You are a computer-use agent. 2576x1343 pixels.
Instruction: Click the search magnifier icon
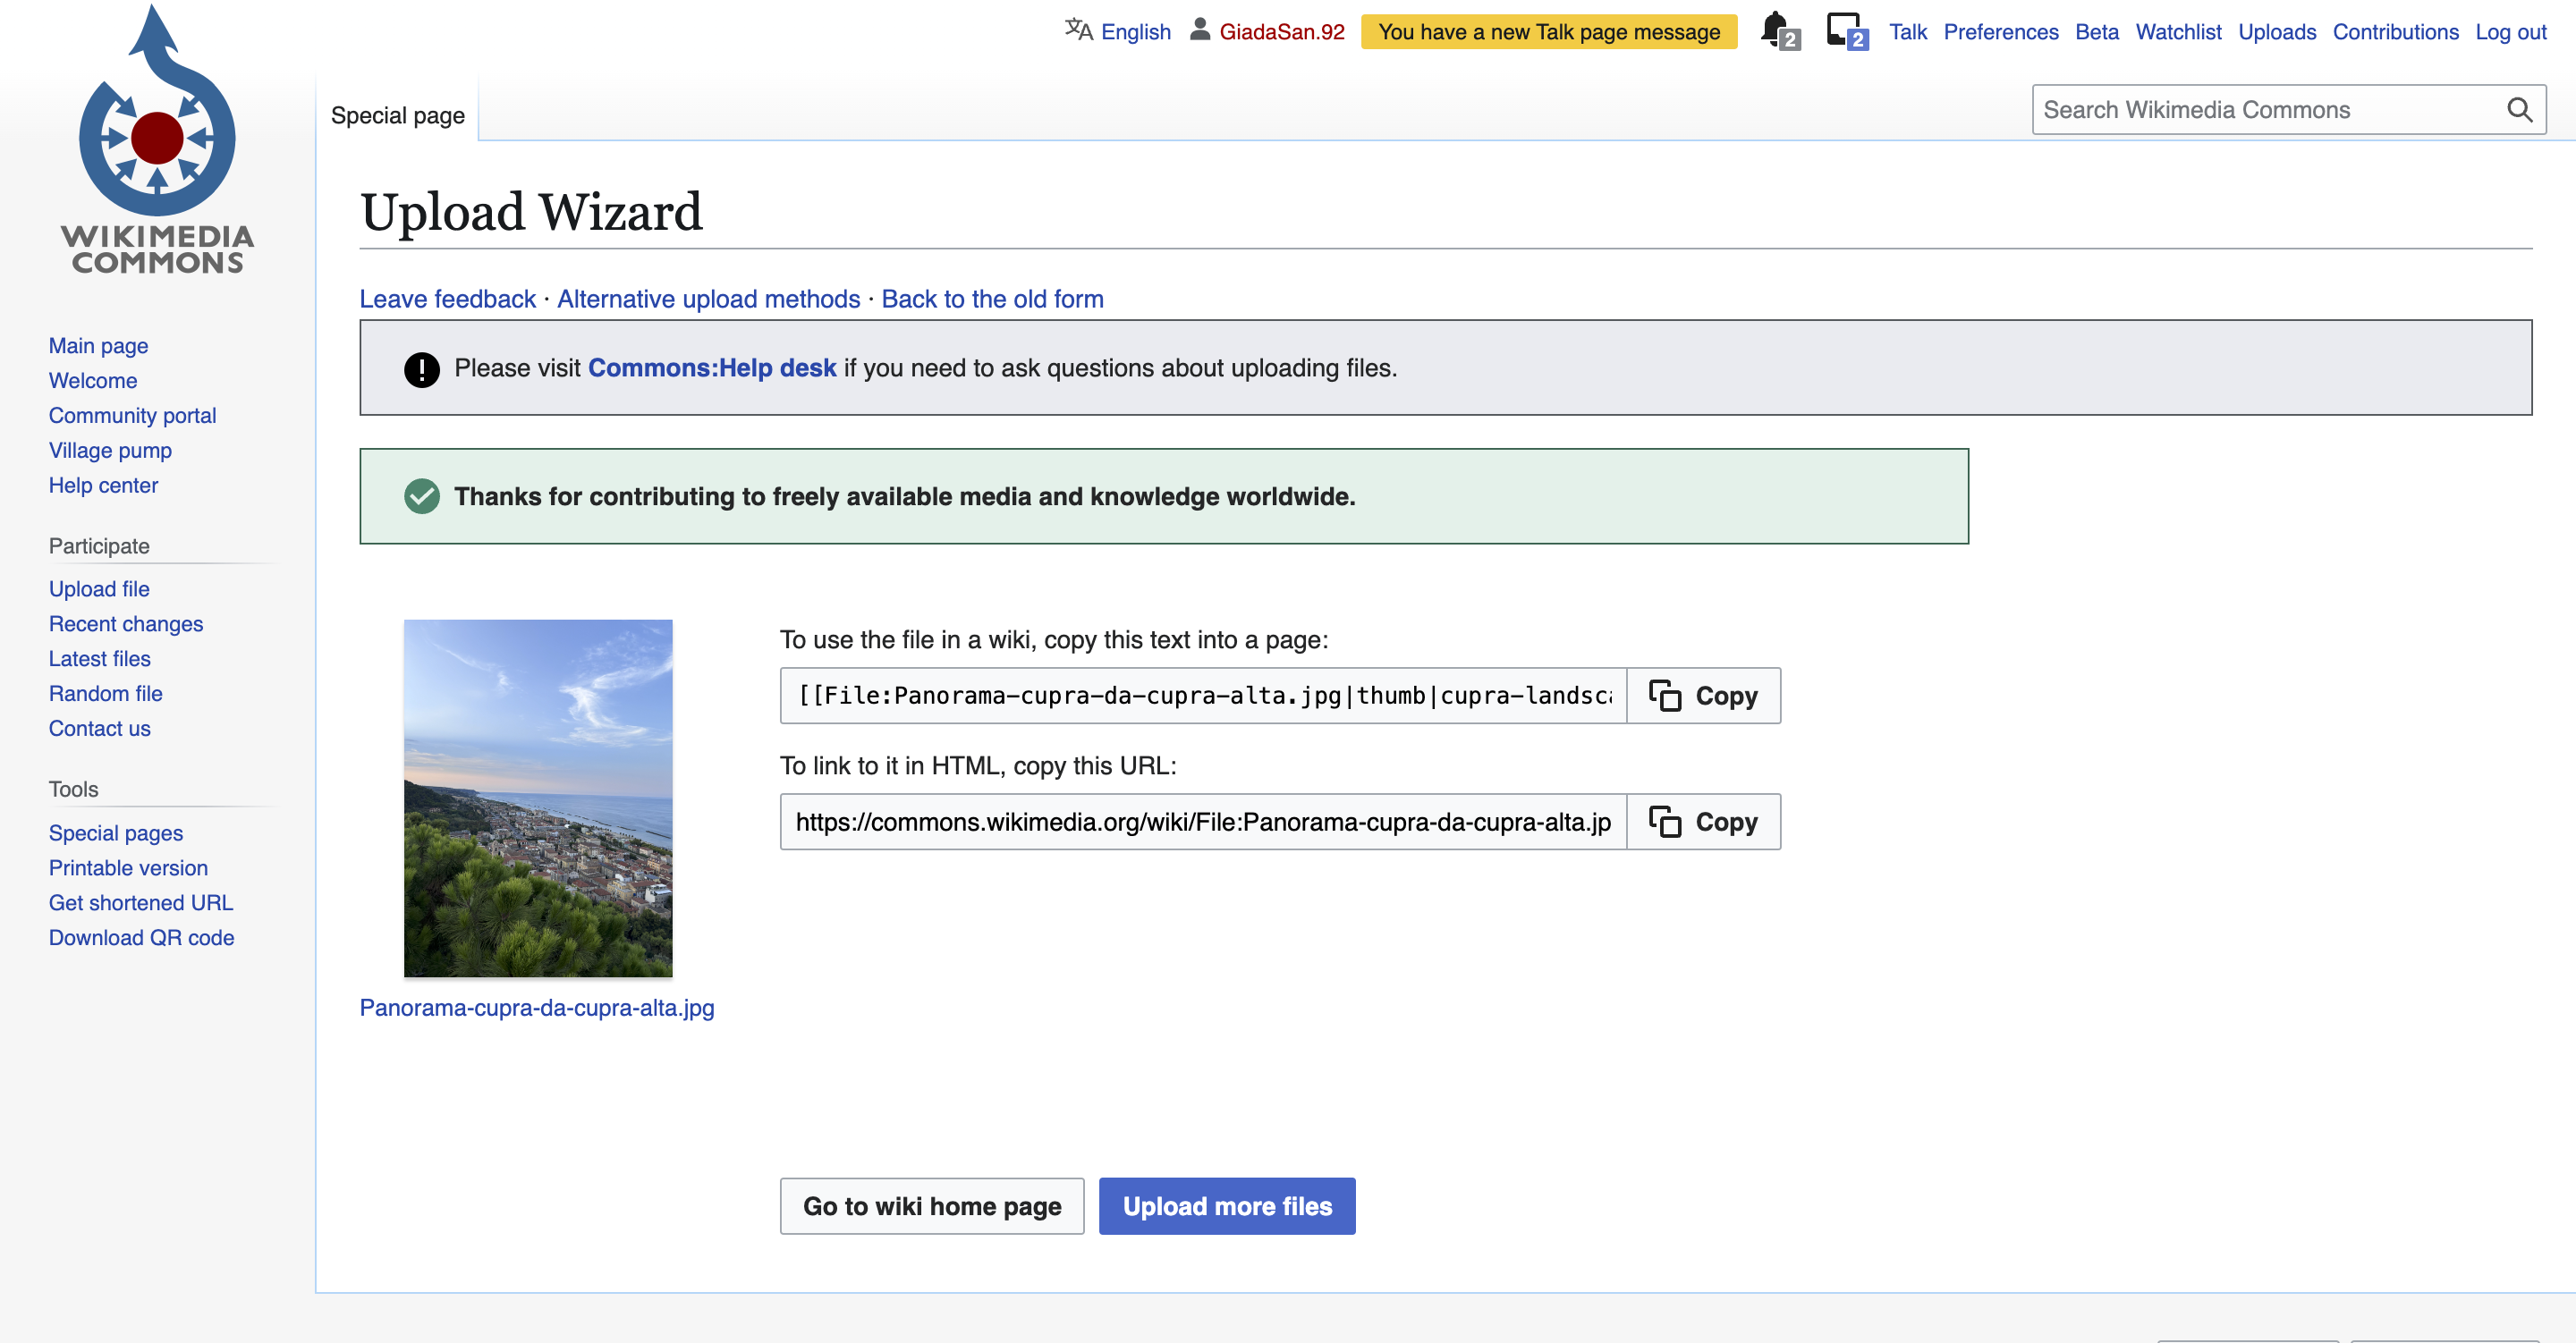click(2519, 110)
